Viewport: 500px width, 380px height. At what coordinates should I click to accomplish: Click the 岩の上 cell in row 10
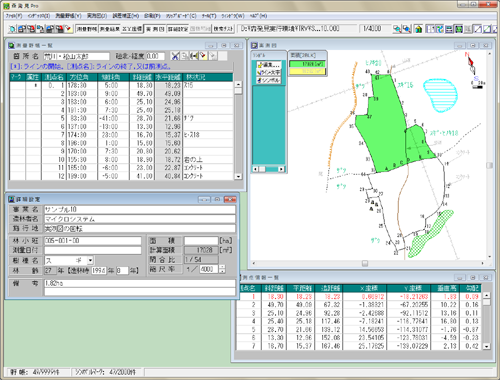[208, 160]
